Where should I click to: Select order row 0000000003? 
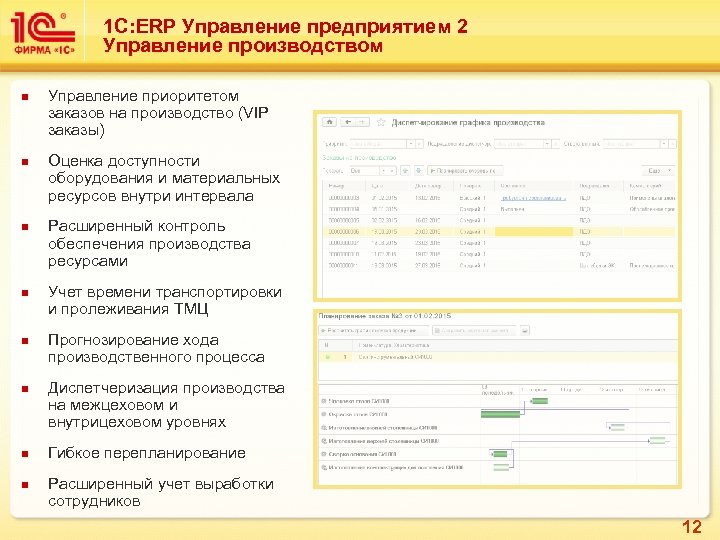click(x=500, y=198)
